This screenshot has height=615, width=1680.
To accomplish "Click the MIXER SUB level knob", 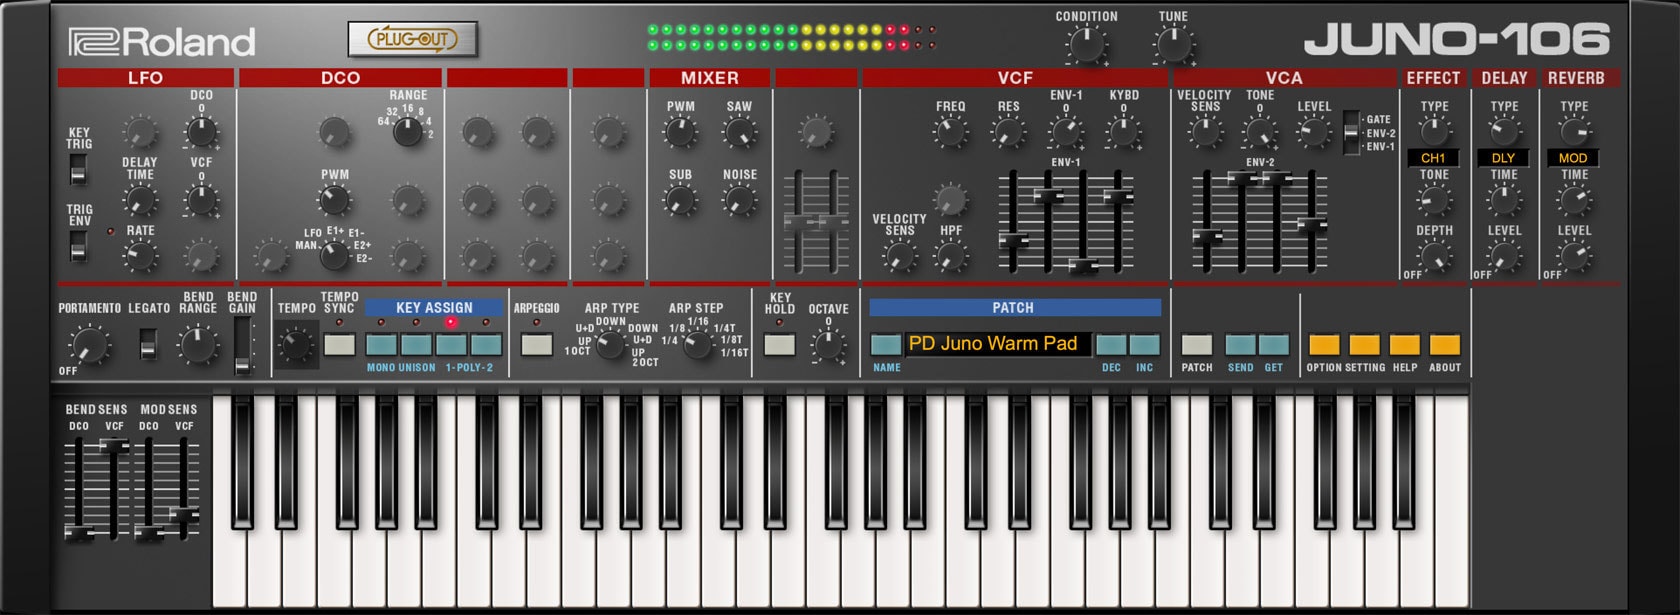I will [x=680, y=201].
